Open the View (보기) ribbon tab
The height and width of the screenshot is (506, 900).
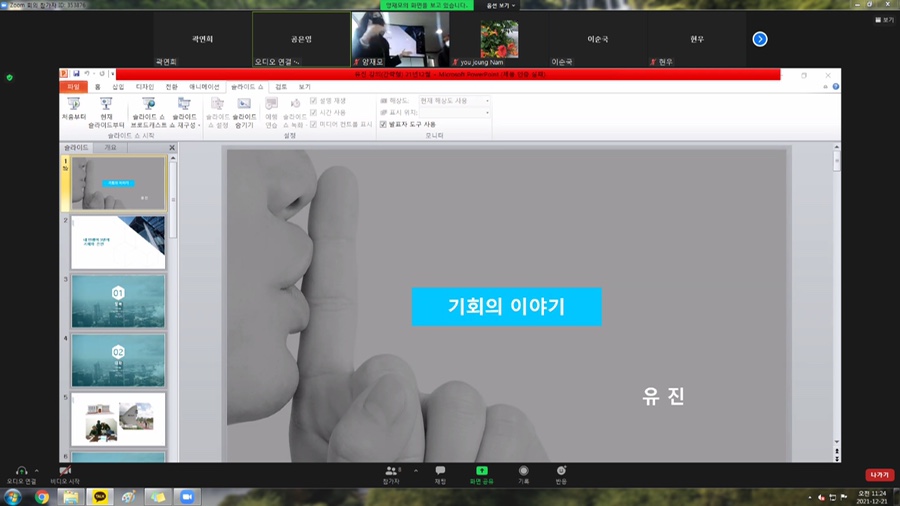(304, 87)
